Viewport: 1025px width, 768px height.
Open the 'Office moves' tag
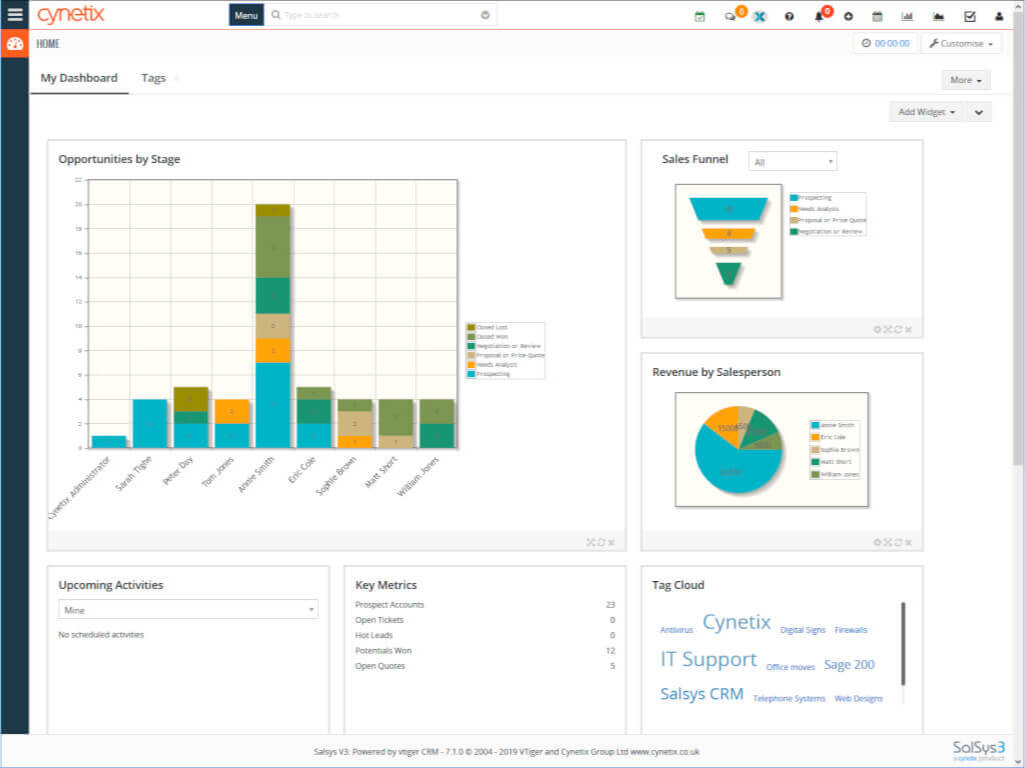click(x=790, y=667)
